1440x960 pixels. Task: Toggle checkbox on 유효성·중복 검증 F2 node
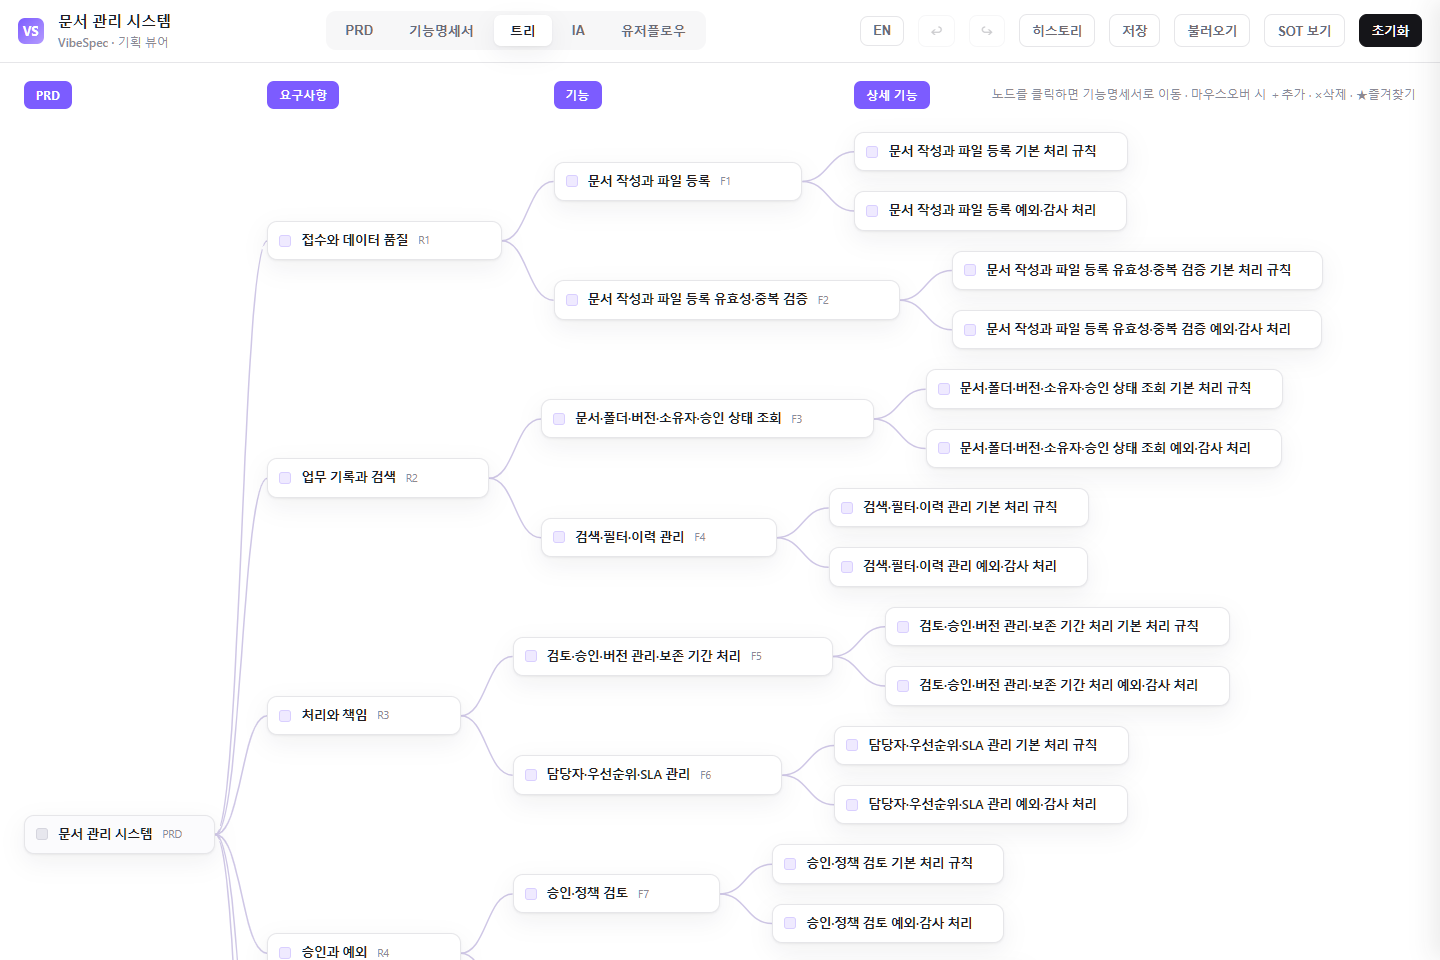(x=572, y=300)
